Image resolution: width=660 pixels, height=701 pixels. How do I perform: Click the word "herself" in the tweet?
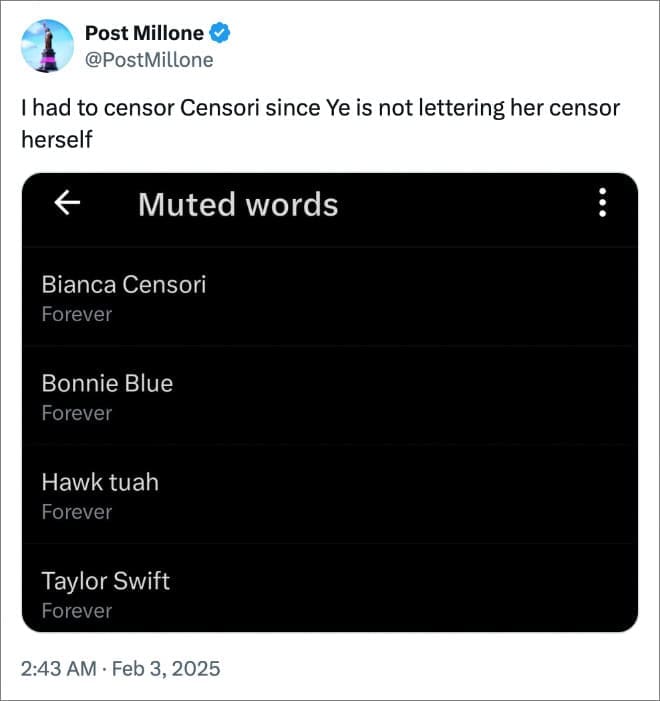56,140
